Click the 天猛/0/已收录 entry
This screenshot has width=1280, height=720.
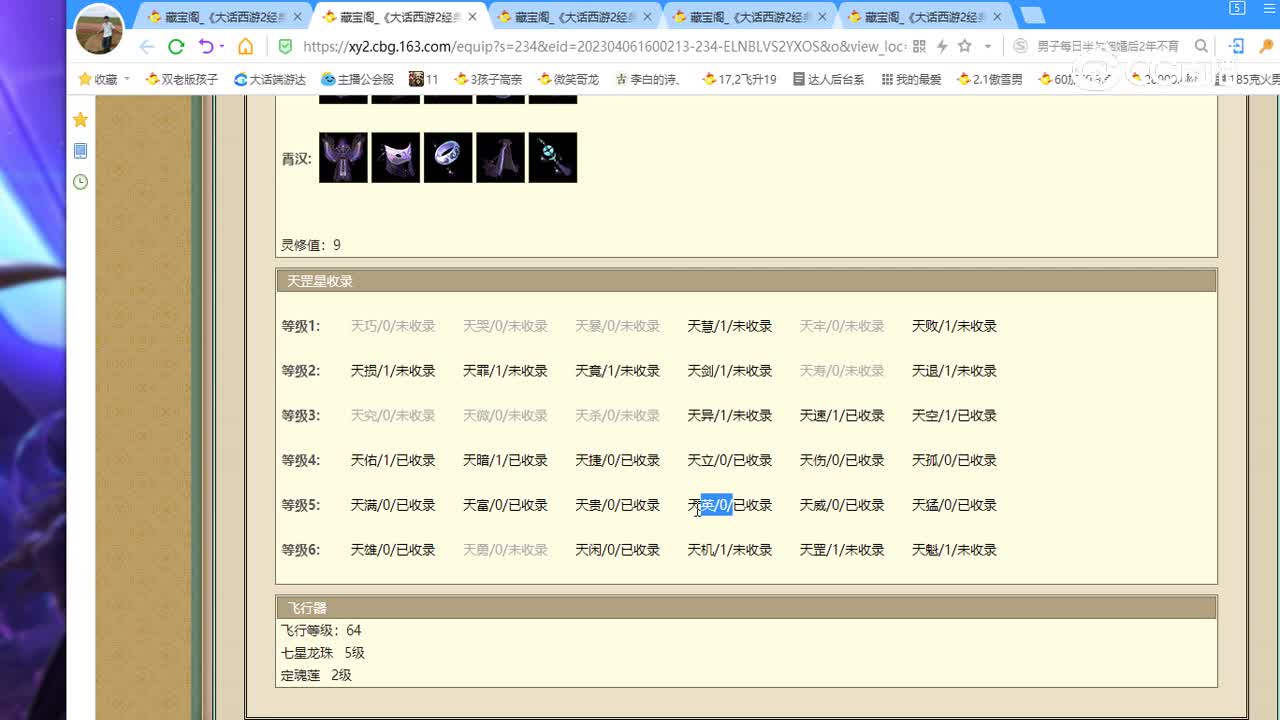click(954, 506)
